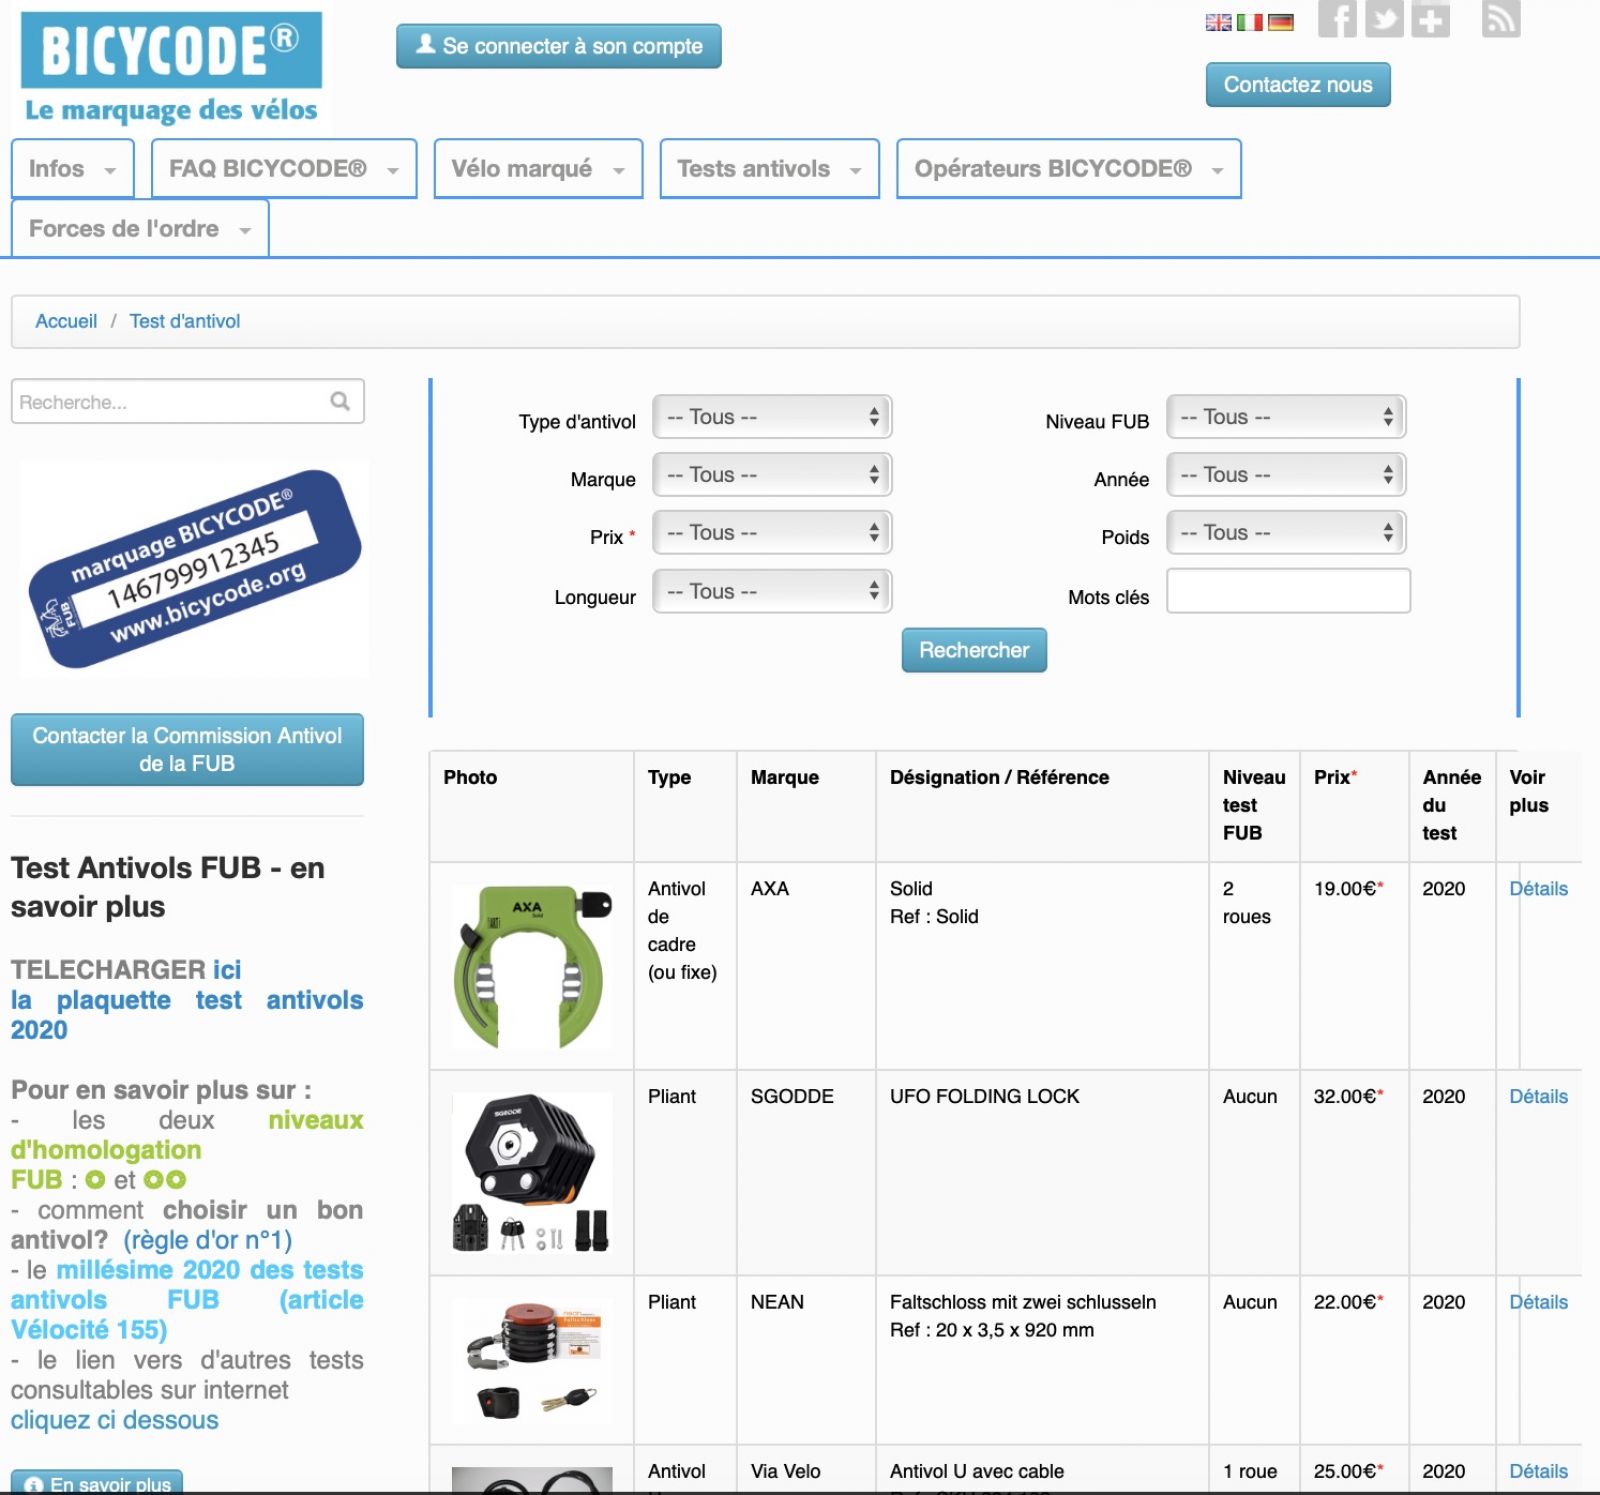Open the RSS feed icon
This screenshot has height=1495, width=1600.
pos(1500,19)
